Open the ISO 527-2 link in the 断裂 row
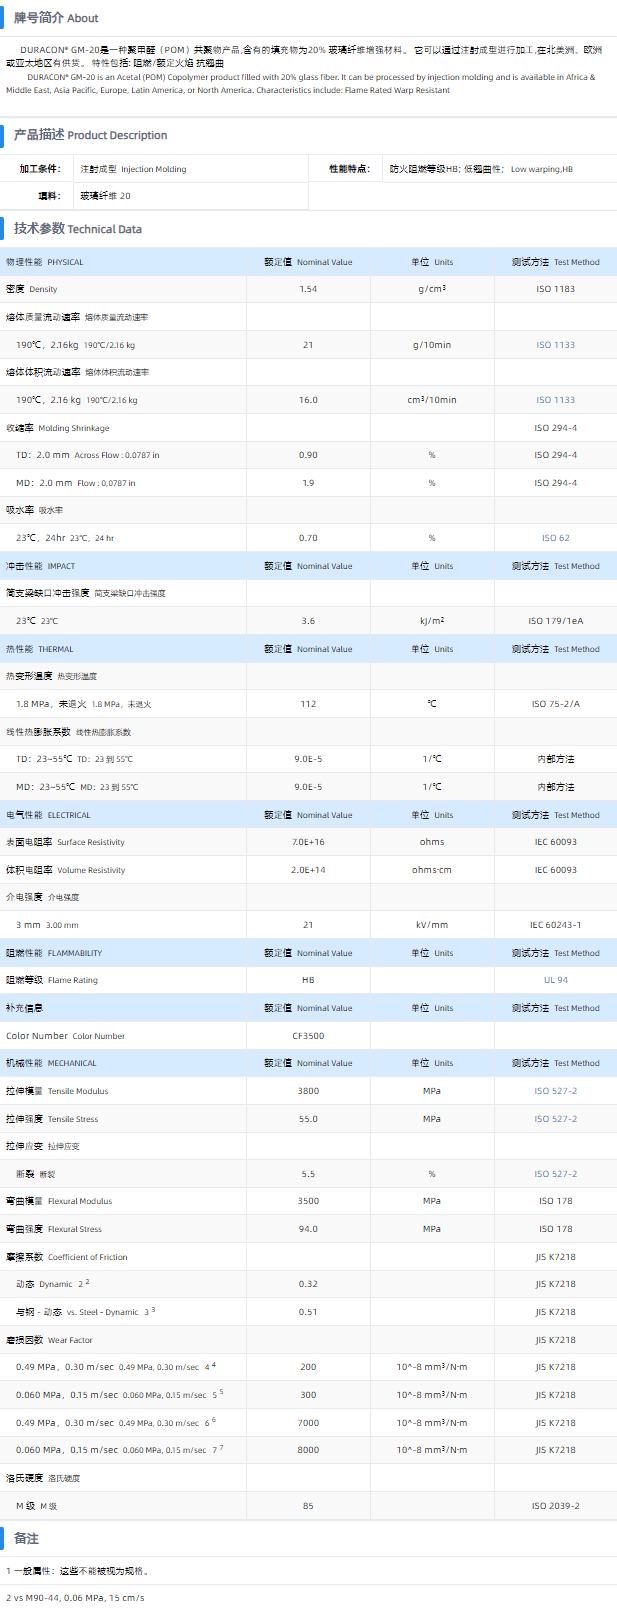The image size is (617, 1608). coord(555,1174)
